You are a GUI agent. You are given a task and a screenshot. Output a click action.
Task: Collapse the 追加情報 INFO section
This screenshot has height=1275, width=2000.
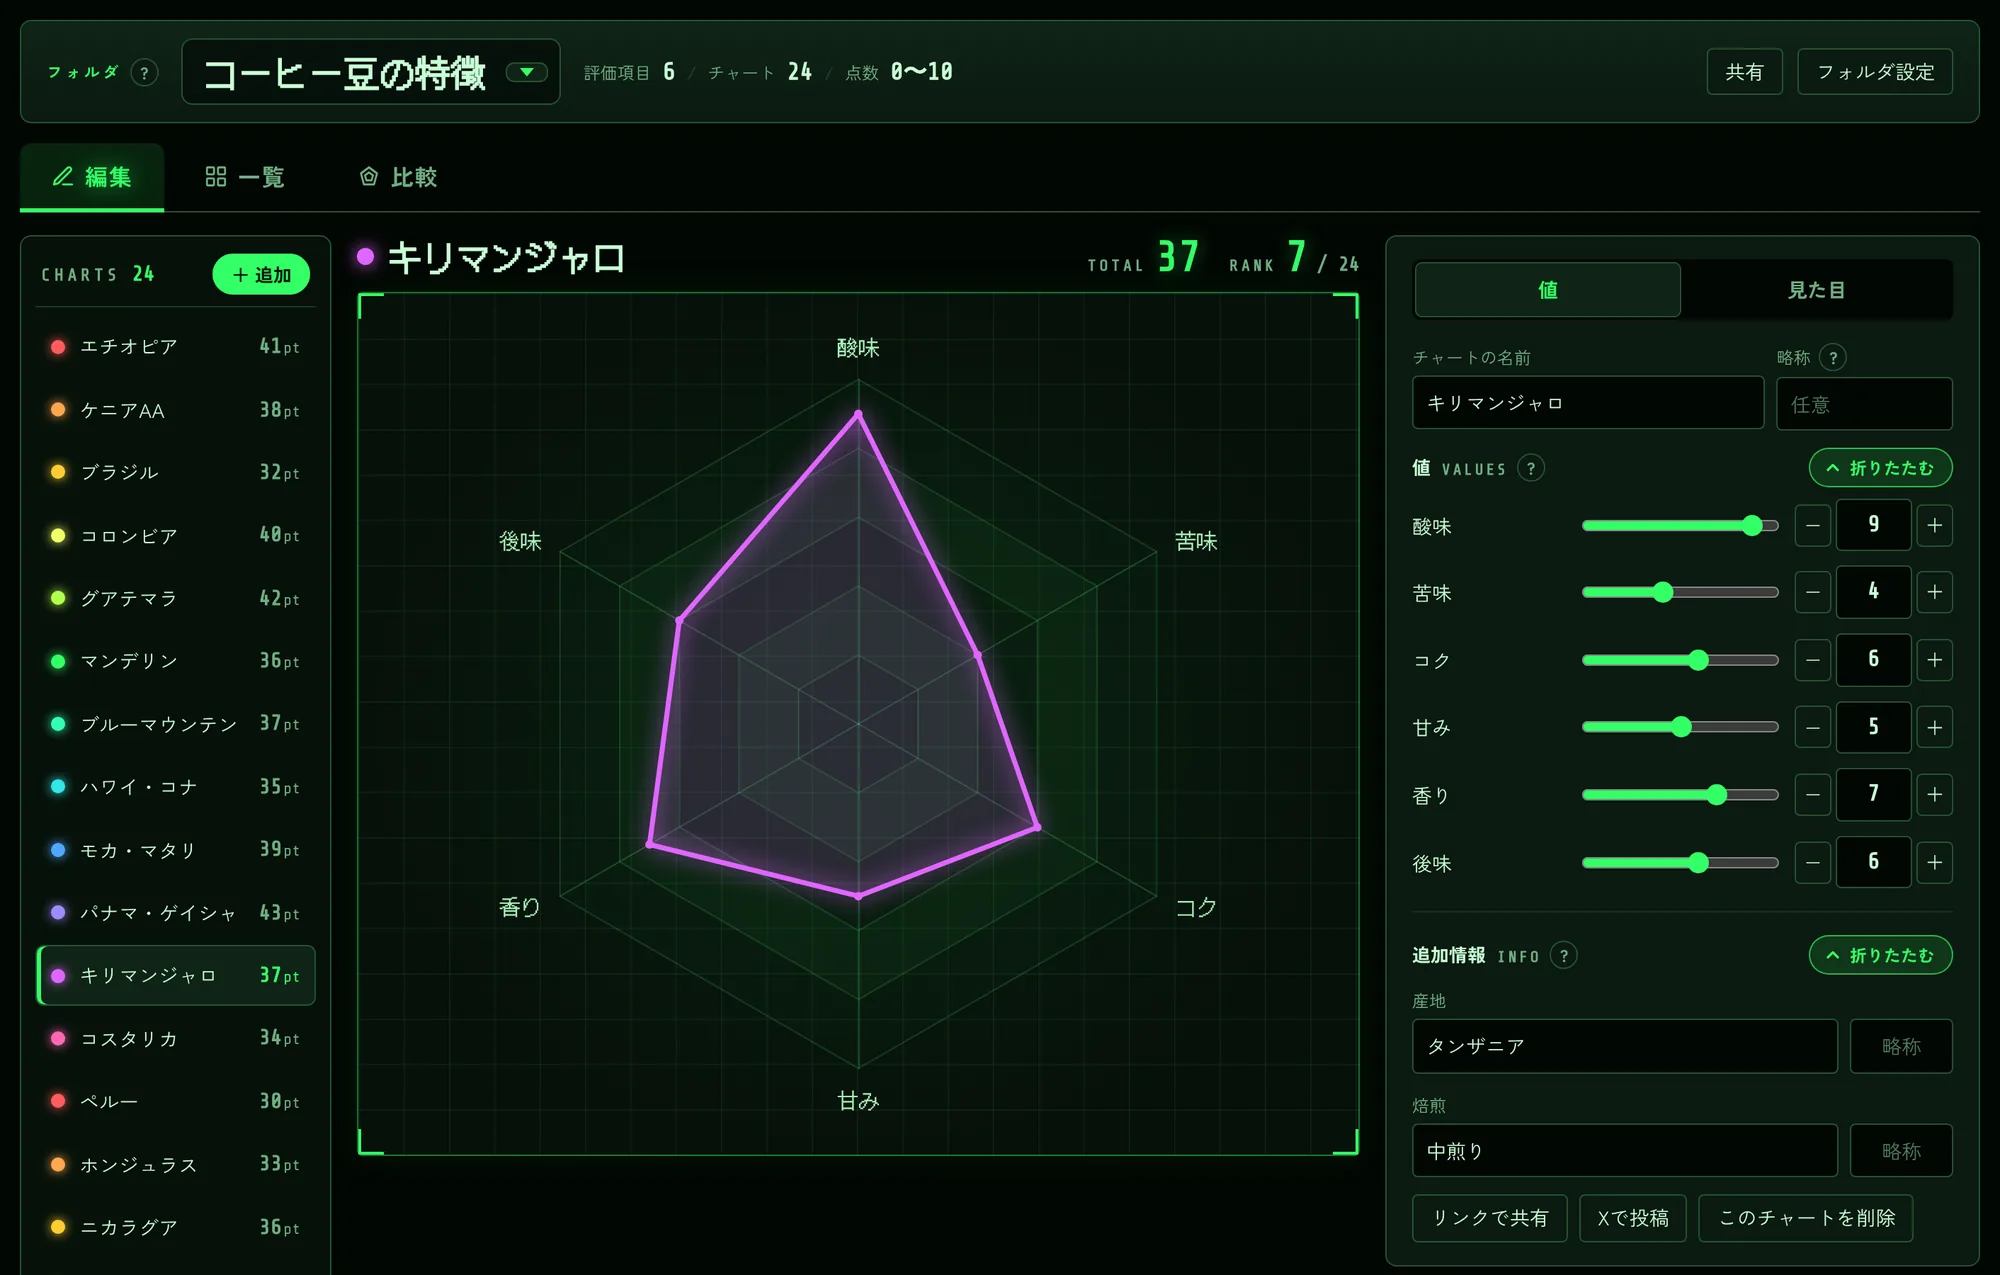click(x=1880, y=956)
